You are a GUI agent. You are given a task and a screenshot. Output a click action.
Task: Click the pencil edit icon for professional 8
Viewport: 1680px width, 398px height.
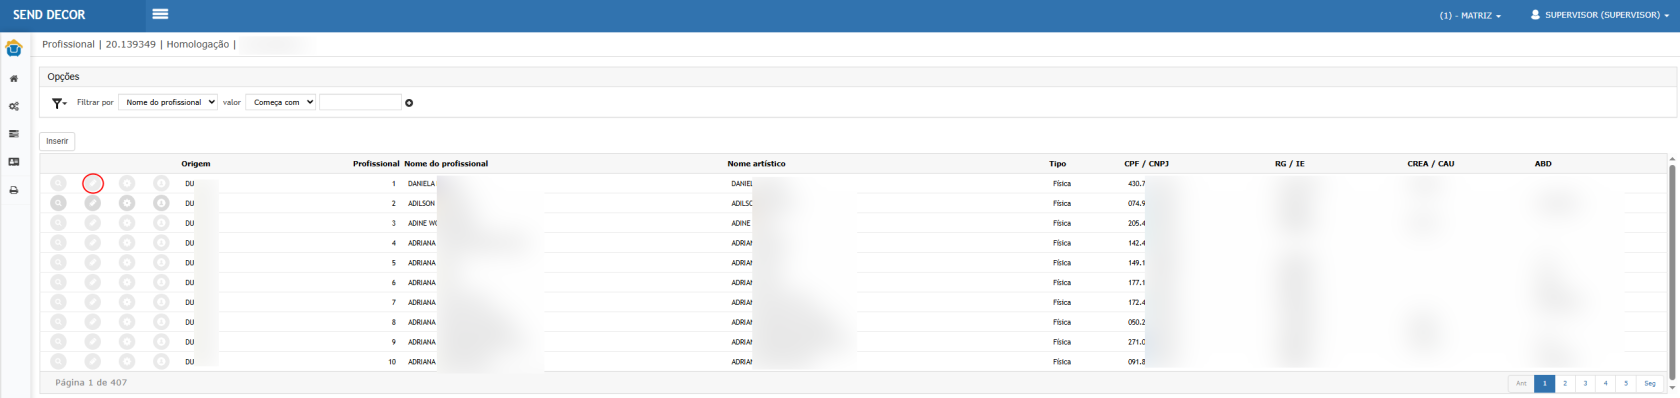click(x=93, y=322)
